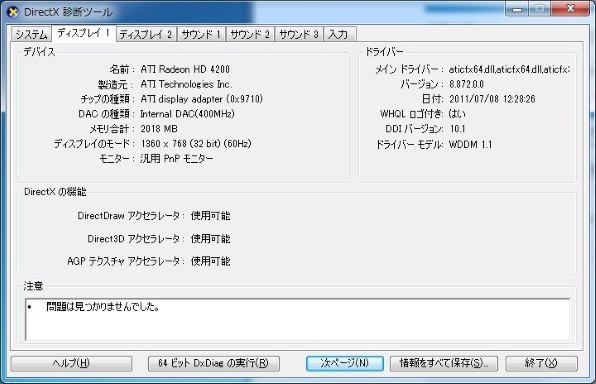Image resolution: width=596 pixels, height=384 pixels.
Task: Click the WHOL ロゴ付き value はい
Action: tap(457, 114)
